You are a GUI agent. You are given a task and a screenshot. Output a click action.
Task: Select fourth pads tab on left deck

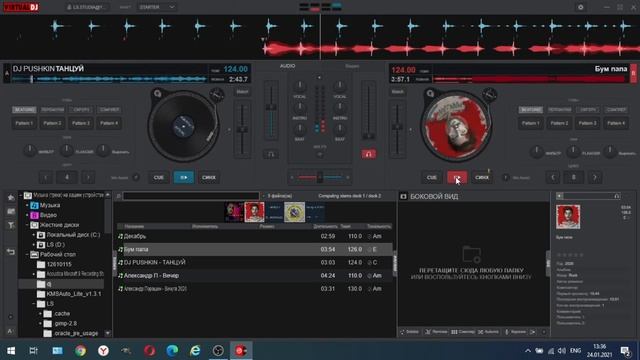[109, 110]
